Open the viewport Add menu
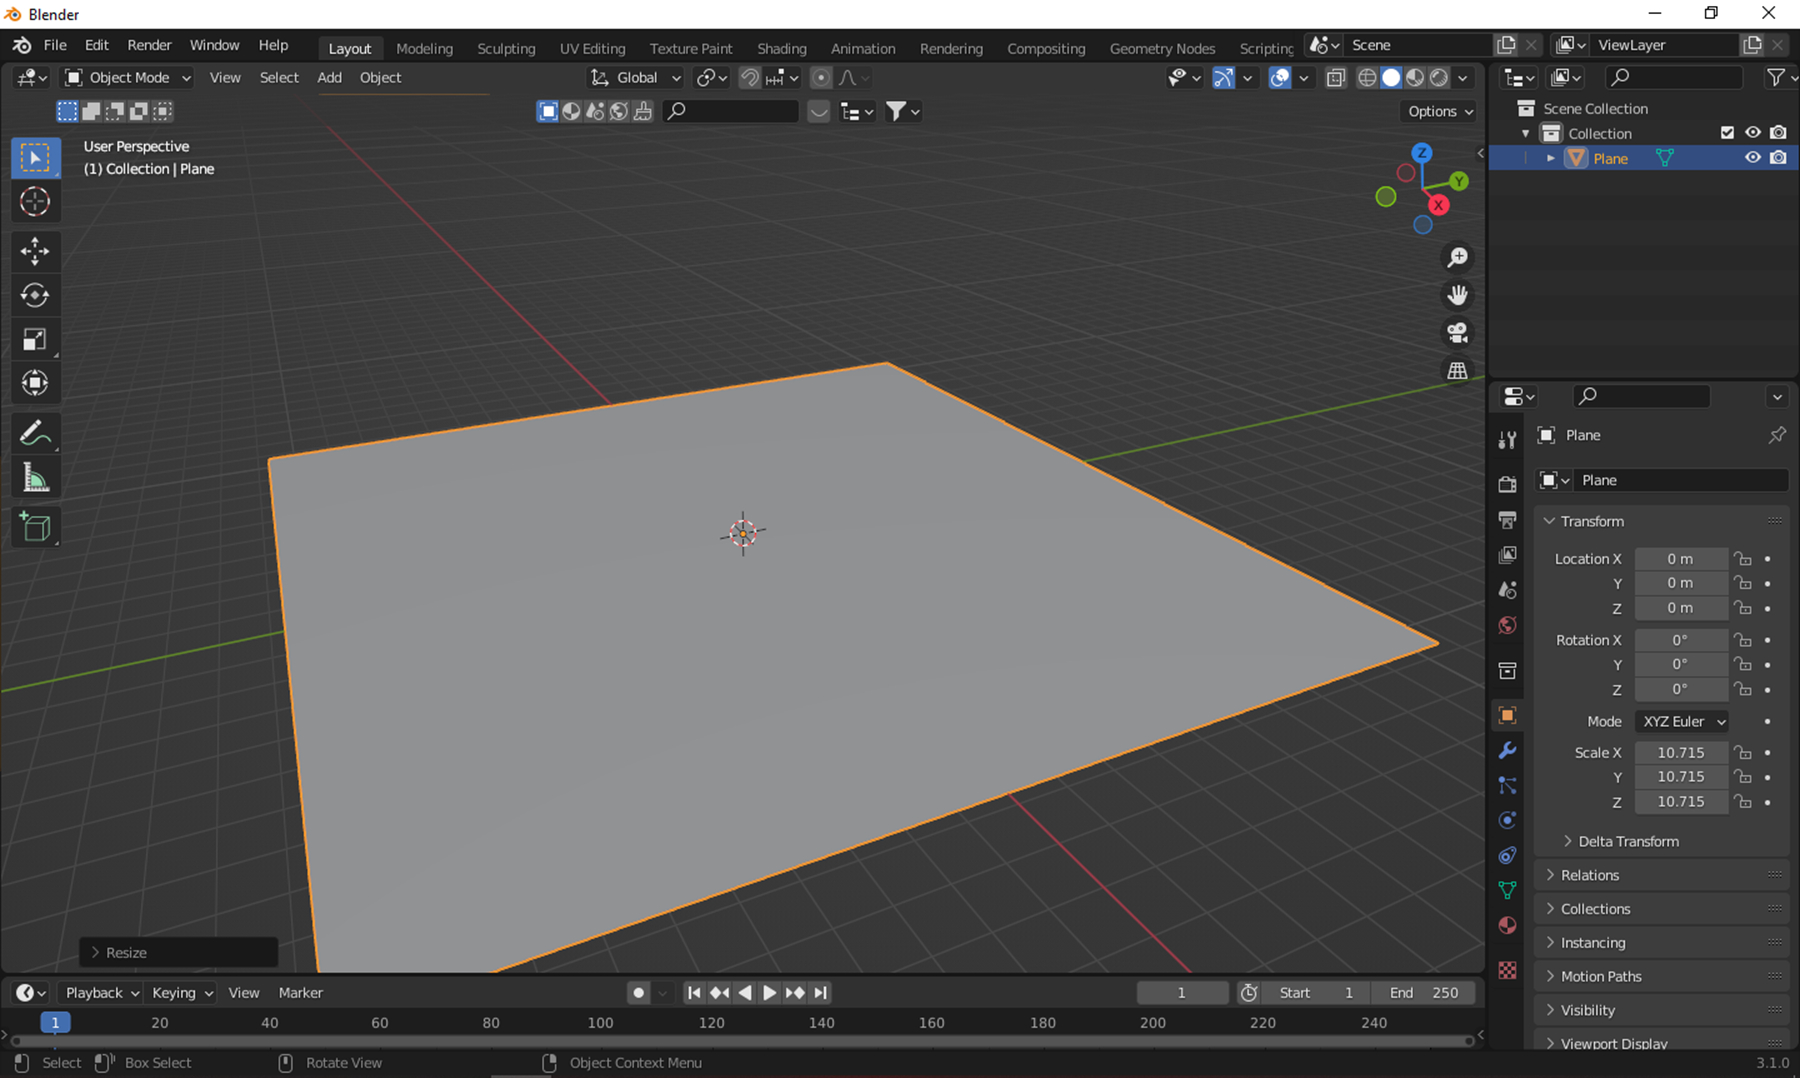 [329, 77]
